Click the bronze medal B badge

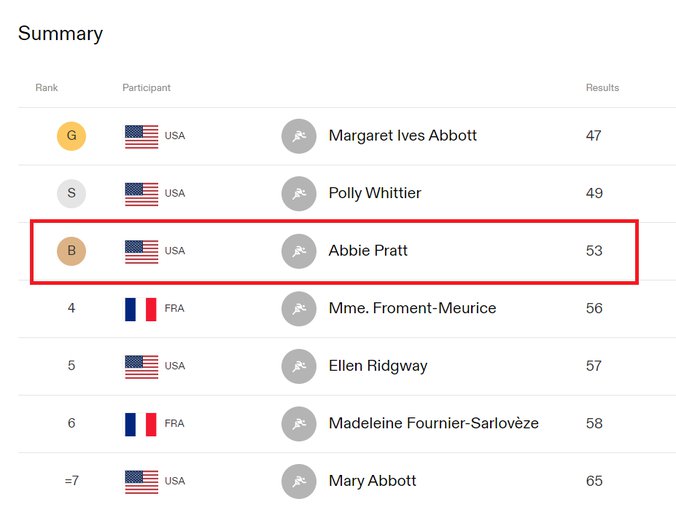click(72, 251)
